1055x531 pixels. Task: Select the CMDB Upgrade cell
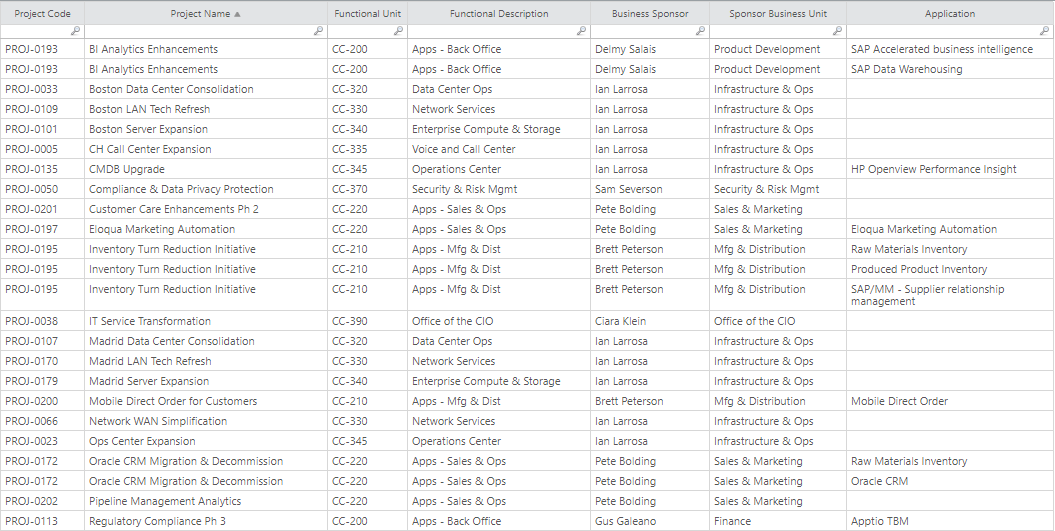tap(206, 169)
